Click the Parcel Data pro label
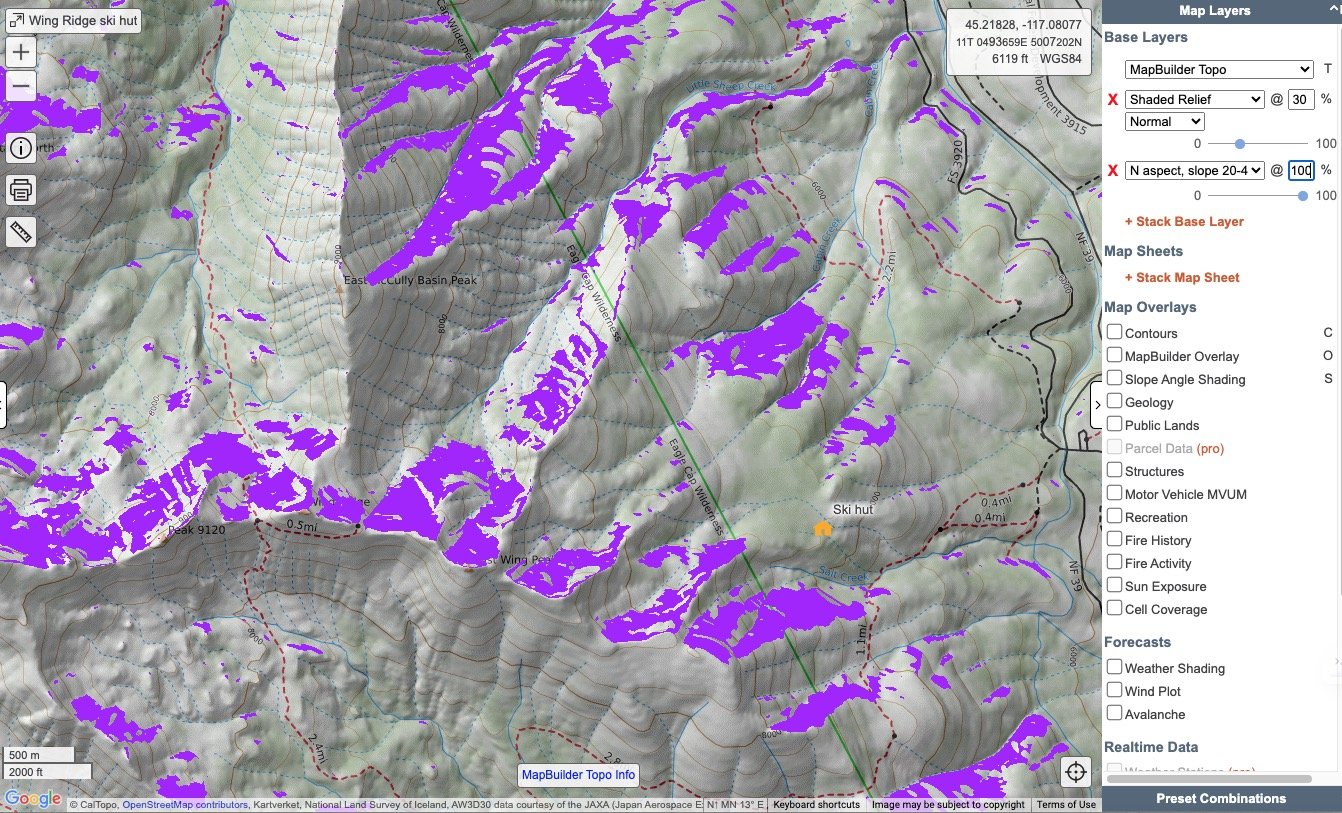 point(1174,448)
